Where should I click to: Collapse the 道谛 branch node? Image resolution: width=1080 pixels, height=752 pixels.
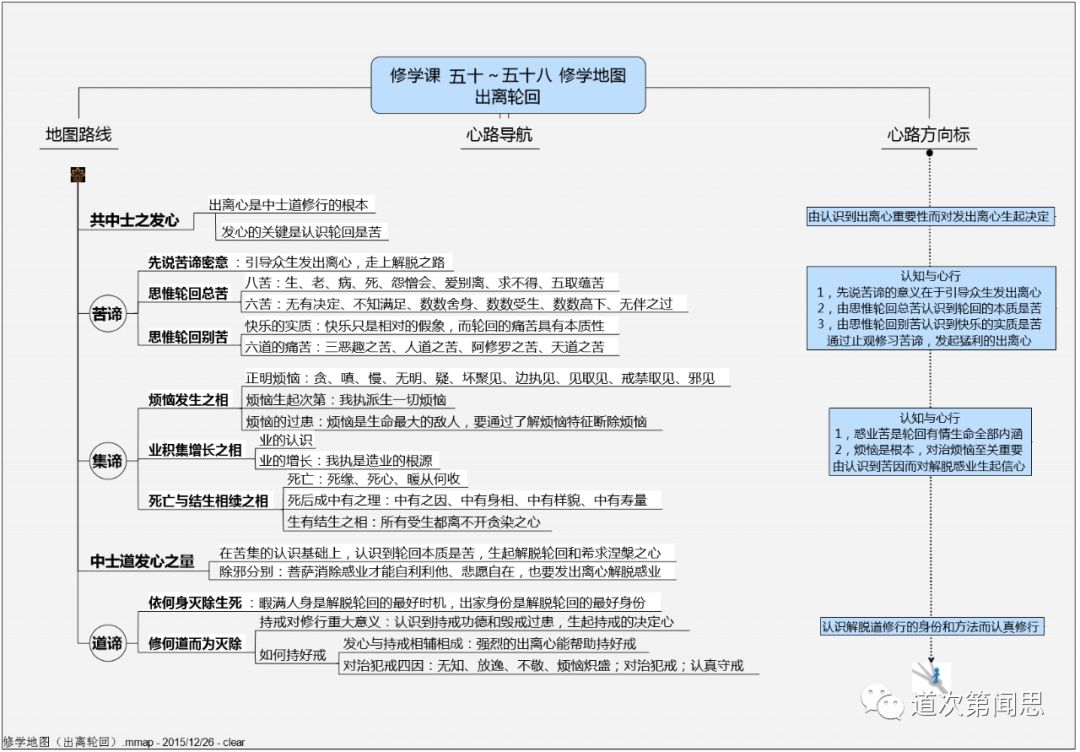(107, 645)
